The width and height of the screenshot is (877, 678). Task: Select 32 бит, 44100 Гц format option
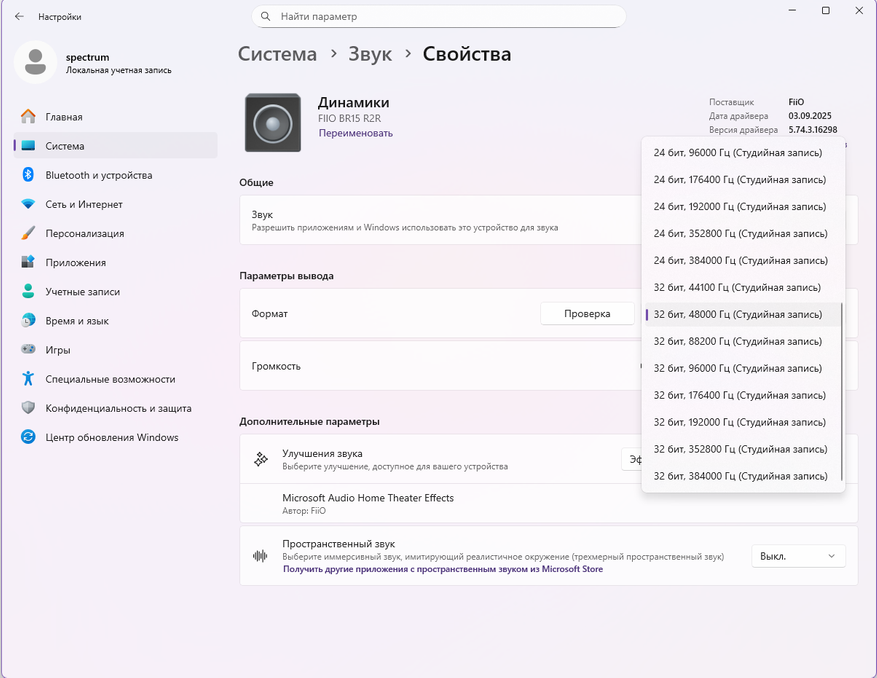click(737, 288)
